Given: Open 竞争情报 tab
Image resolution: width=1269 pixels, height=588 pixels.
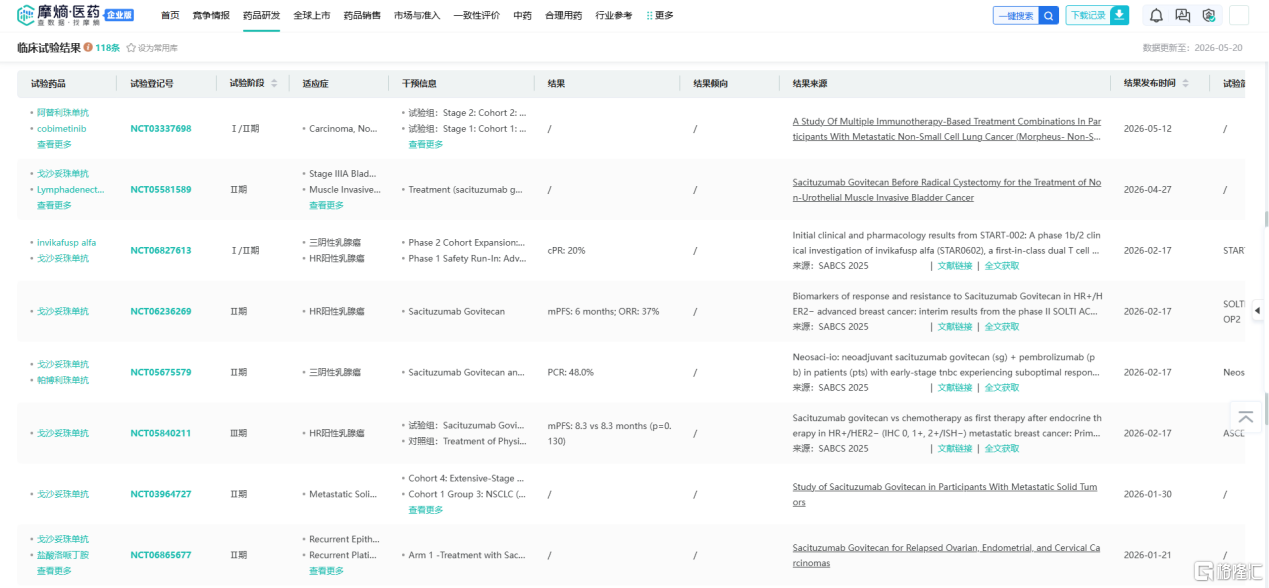Looking at the screenshot, I should click(x=211, y=15).
